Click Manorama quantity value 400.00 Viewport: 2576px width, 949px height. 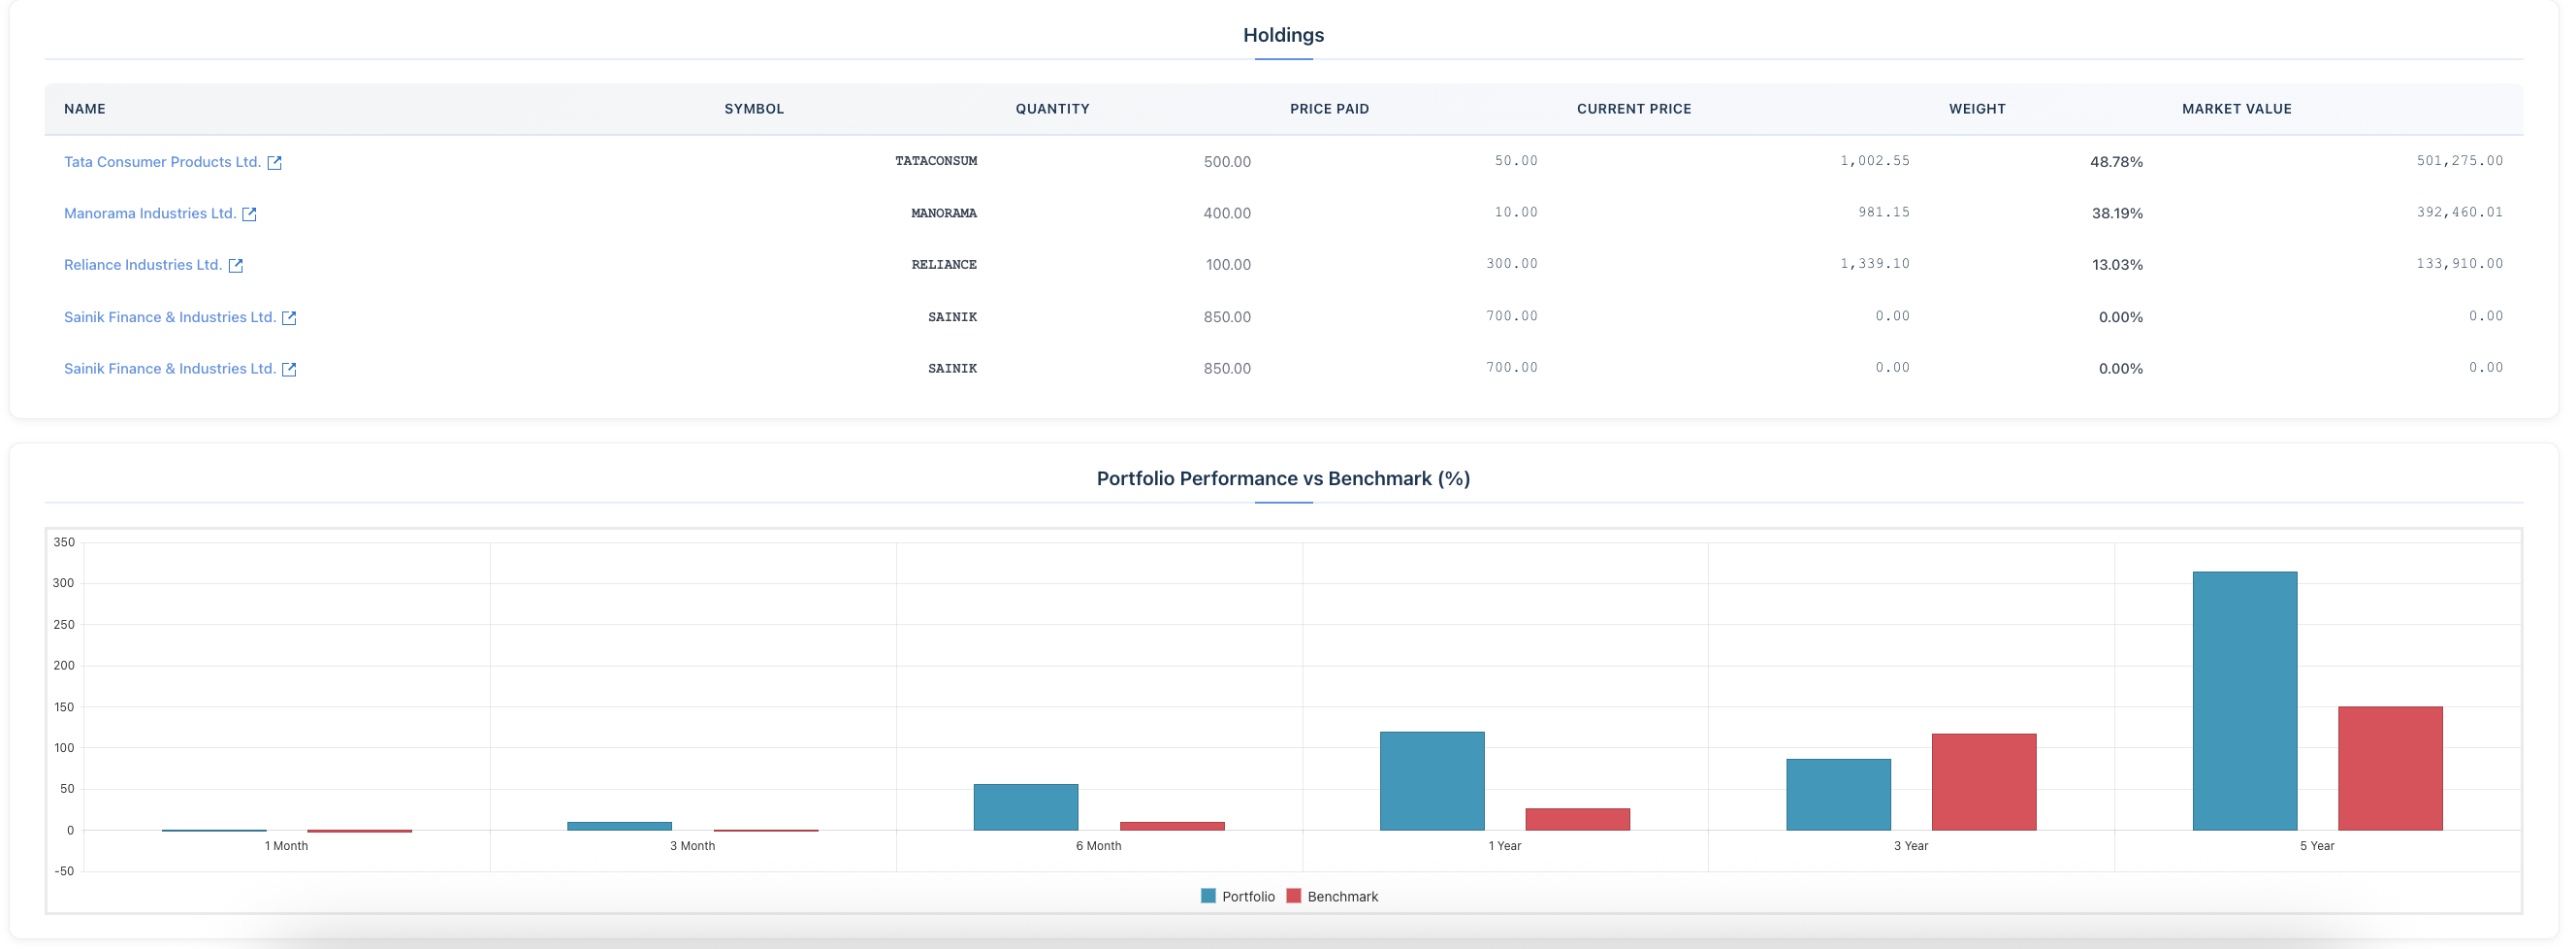pyautogui.click(x=1227, y=214)
